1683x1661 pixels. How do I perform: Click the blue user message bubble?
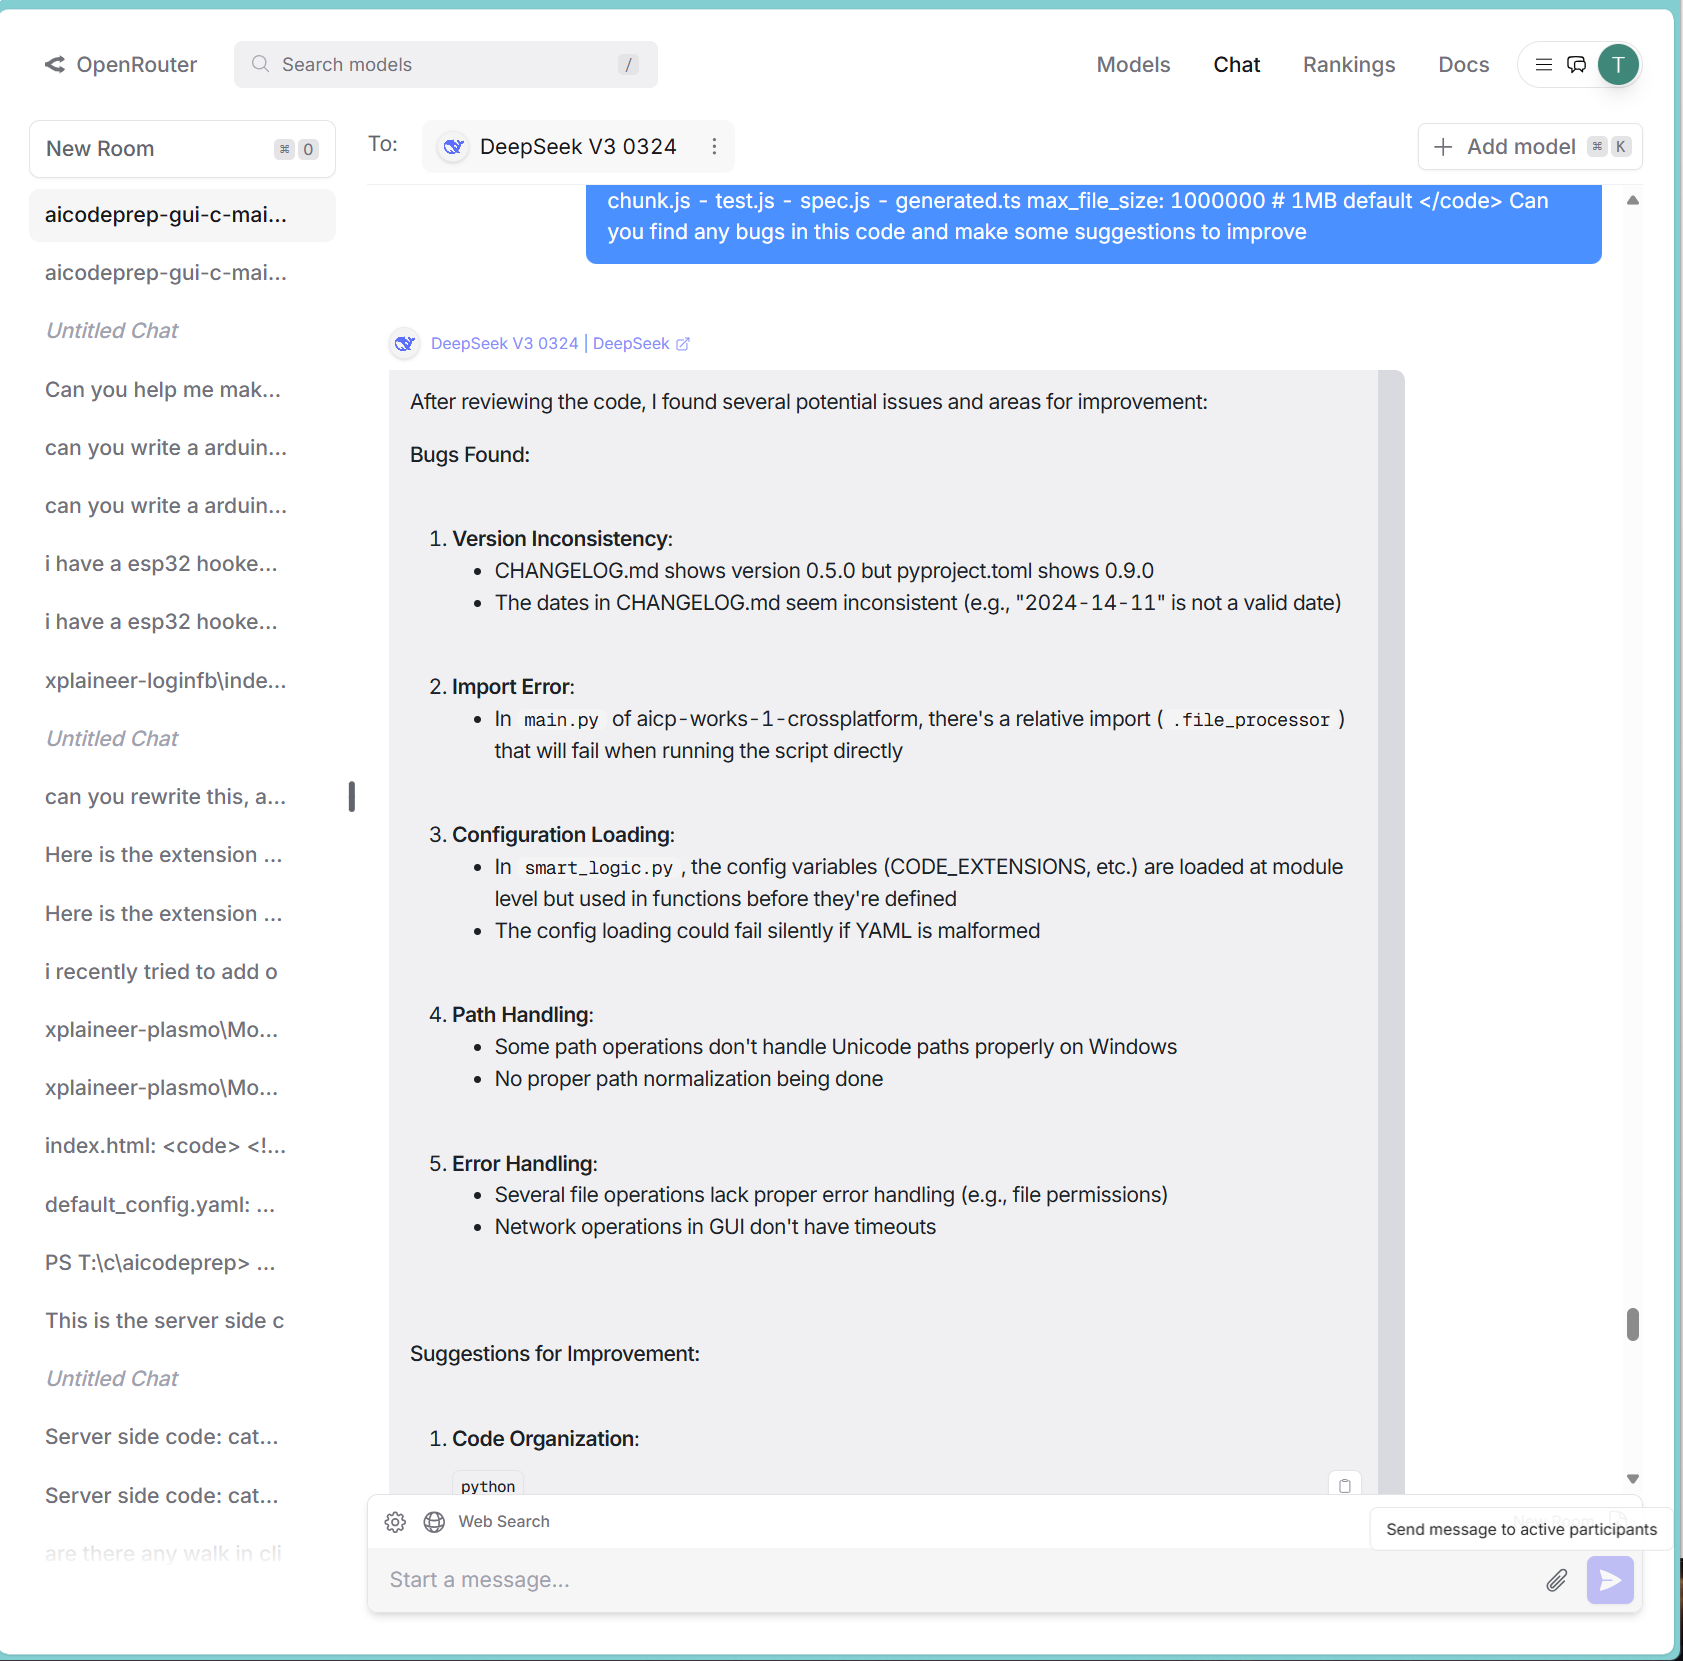[x=1093, y=224]
